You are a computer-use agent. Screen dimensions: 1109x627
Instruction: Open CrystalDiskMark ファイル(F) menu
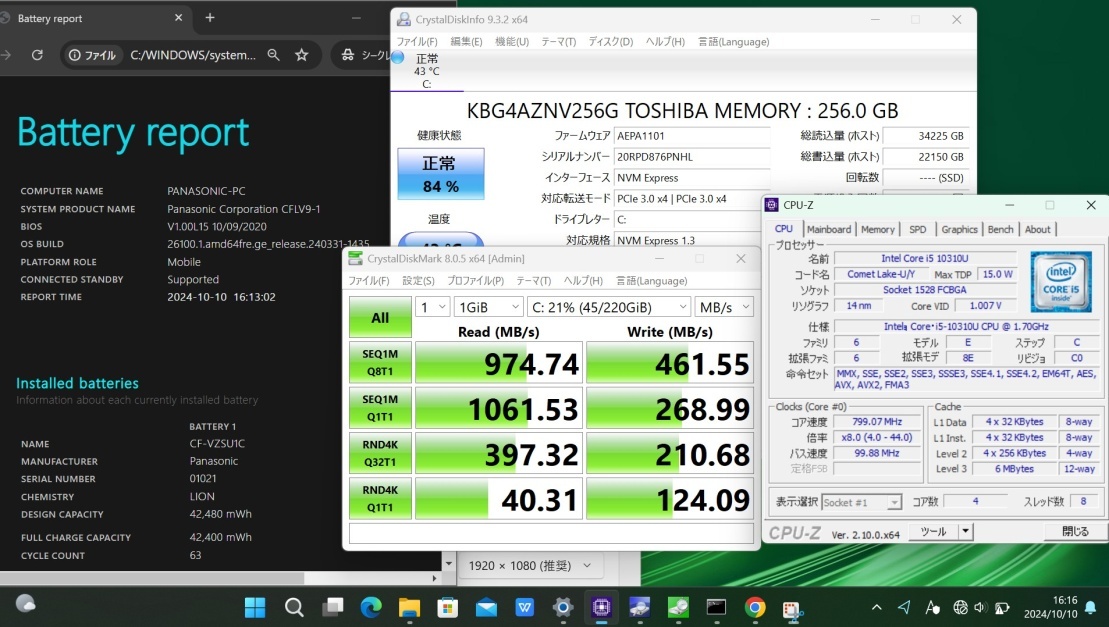368,281
